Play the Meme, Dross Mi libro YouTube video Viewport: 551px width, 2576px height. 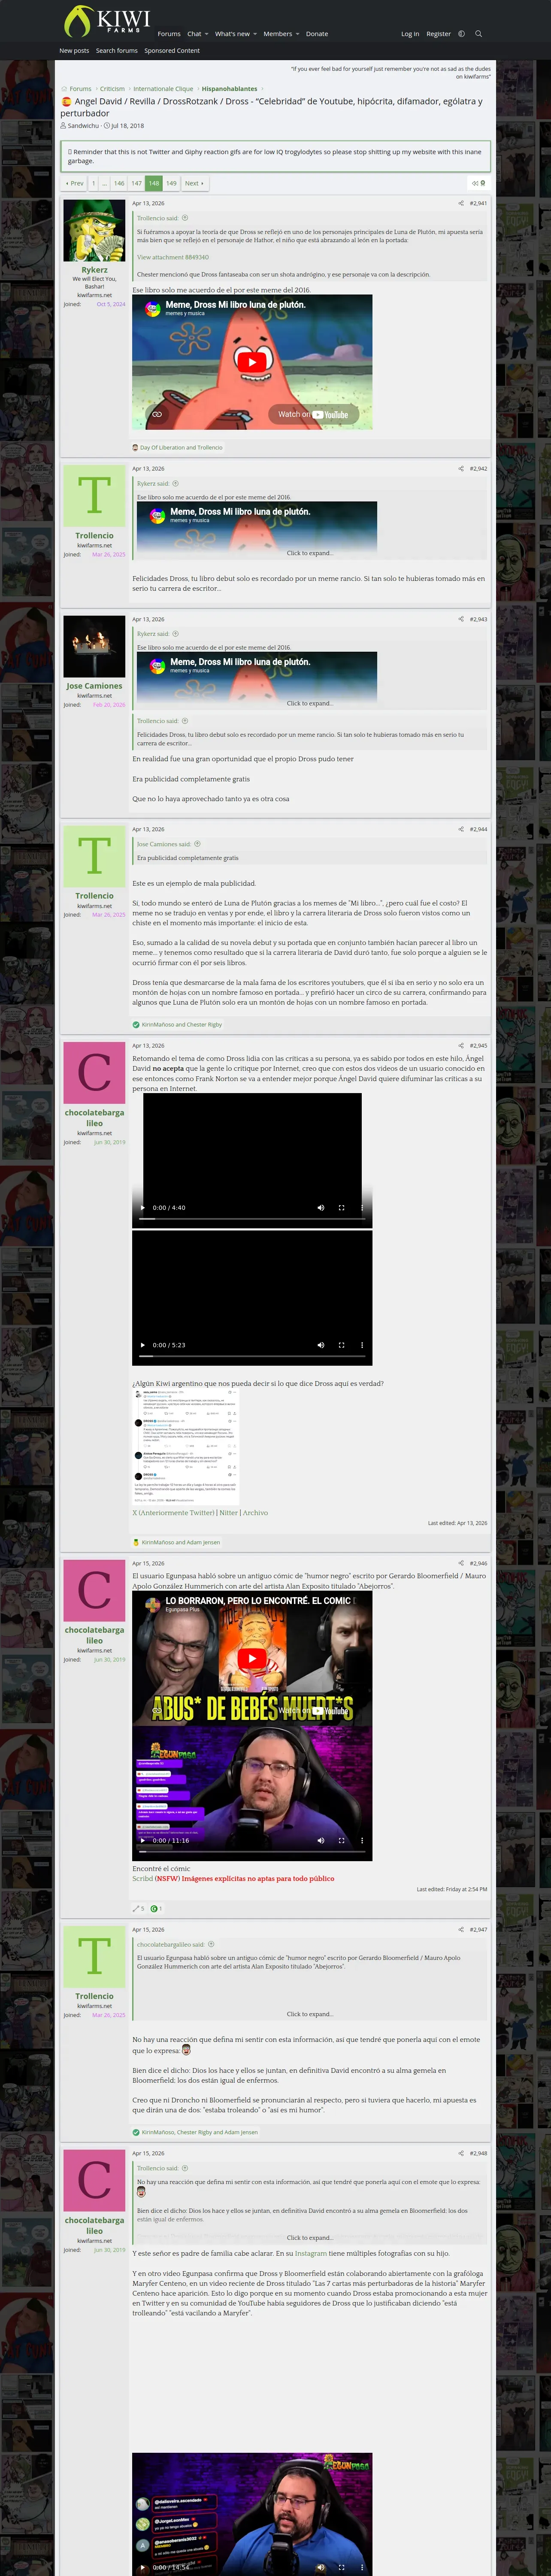tap(252, 362)
